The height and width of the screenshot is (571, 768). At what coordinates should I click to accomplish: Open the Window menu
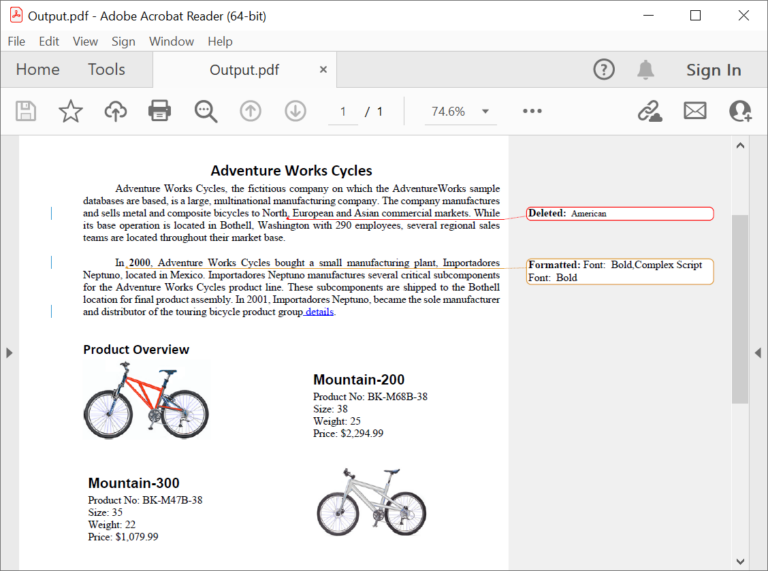coord(171,41)
